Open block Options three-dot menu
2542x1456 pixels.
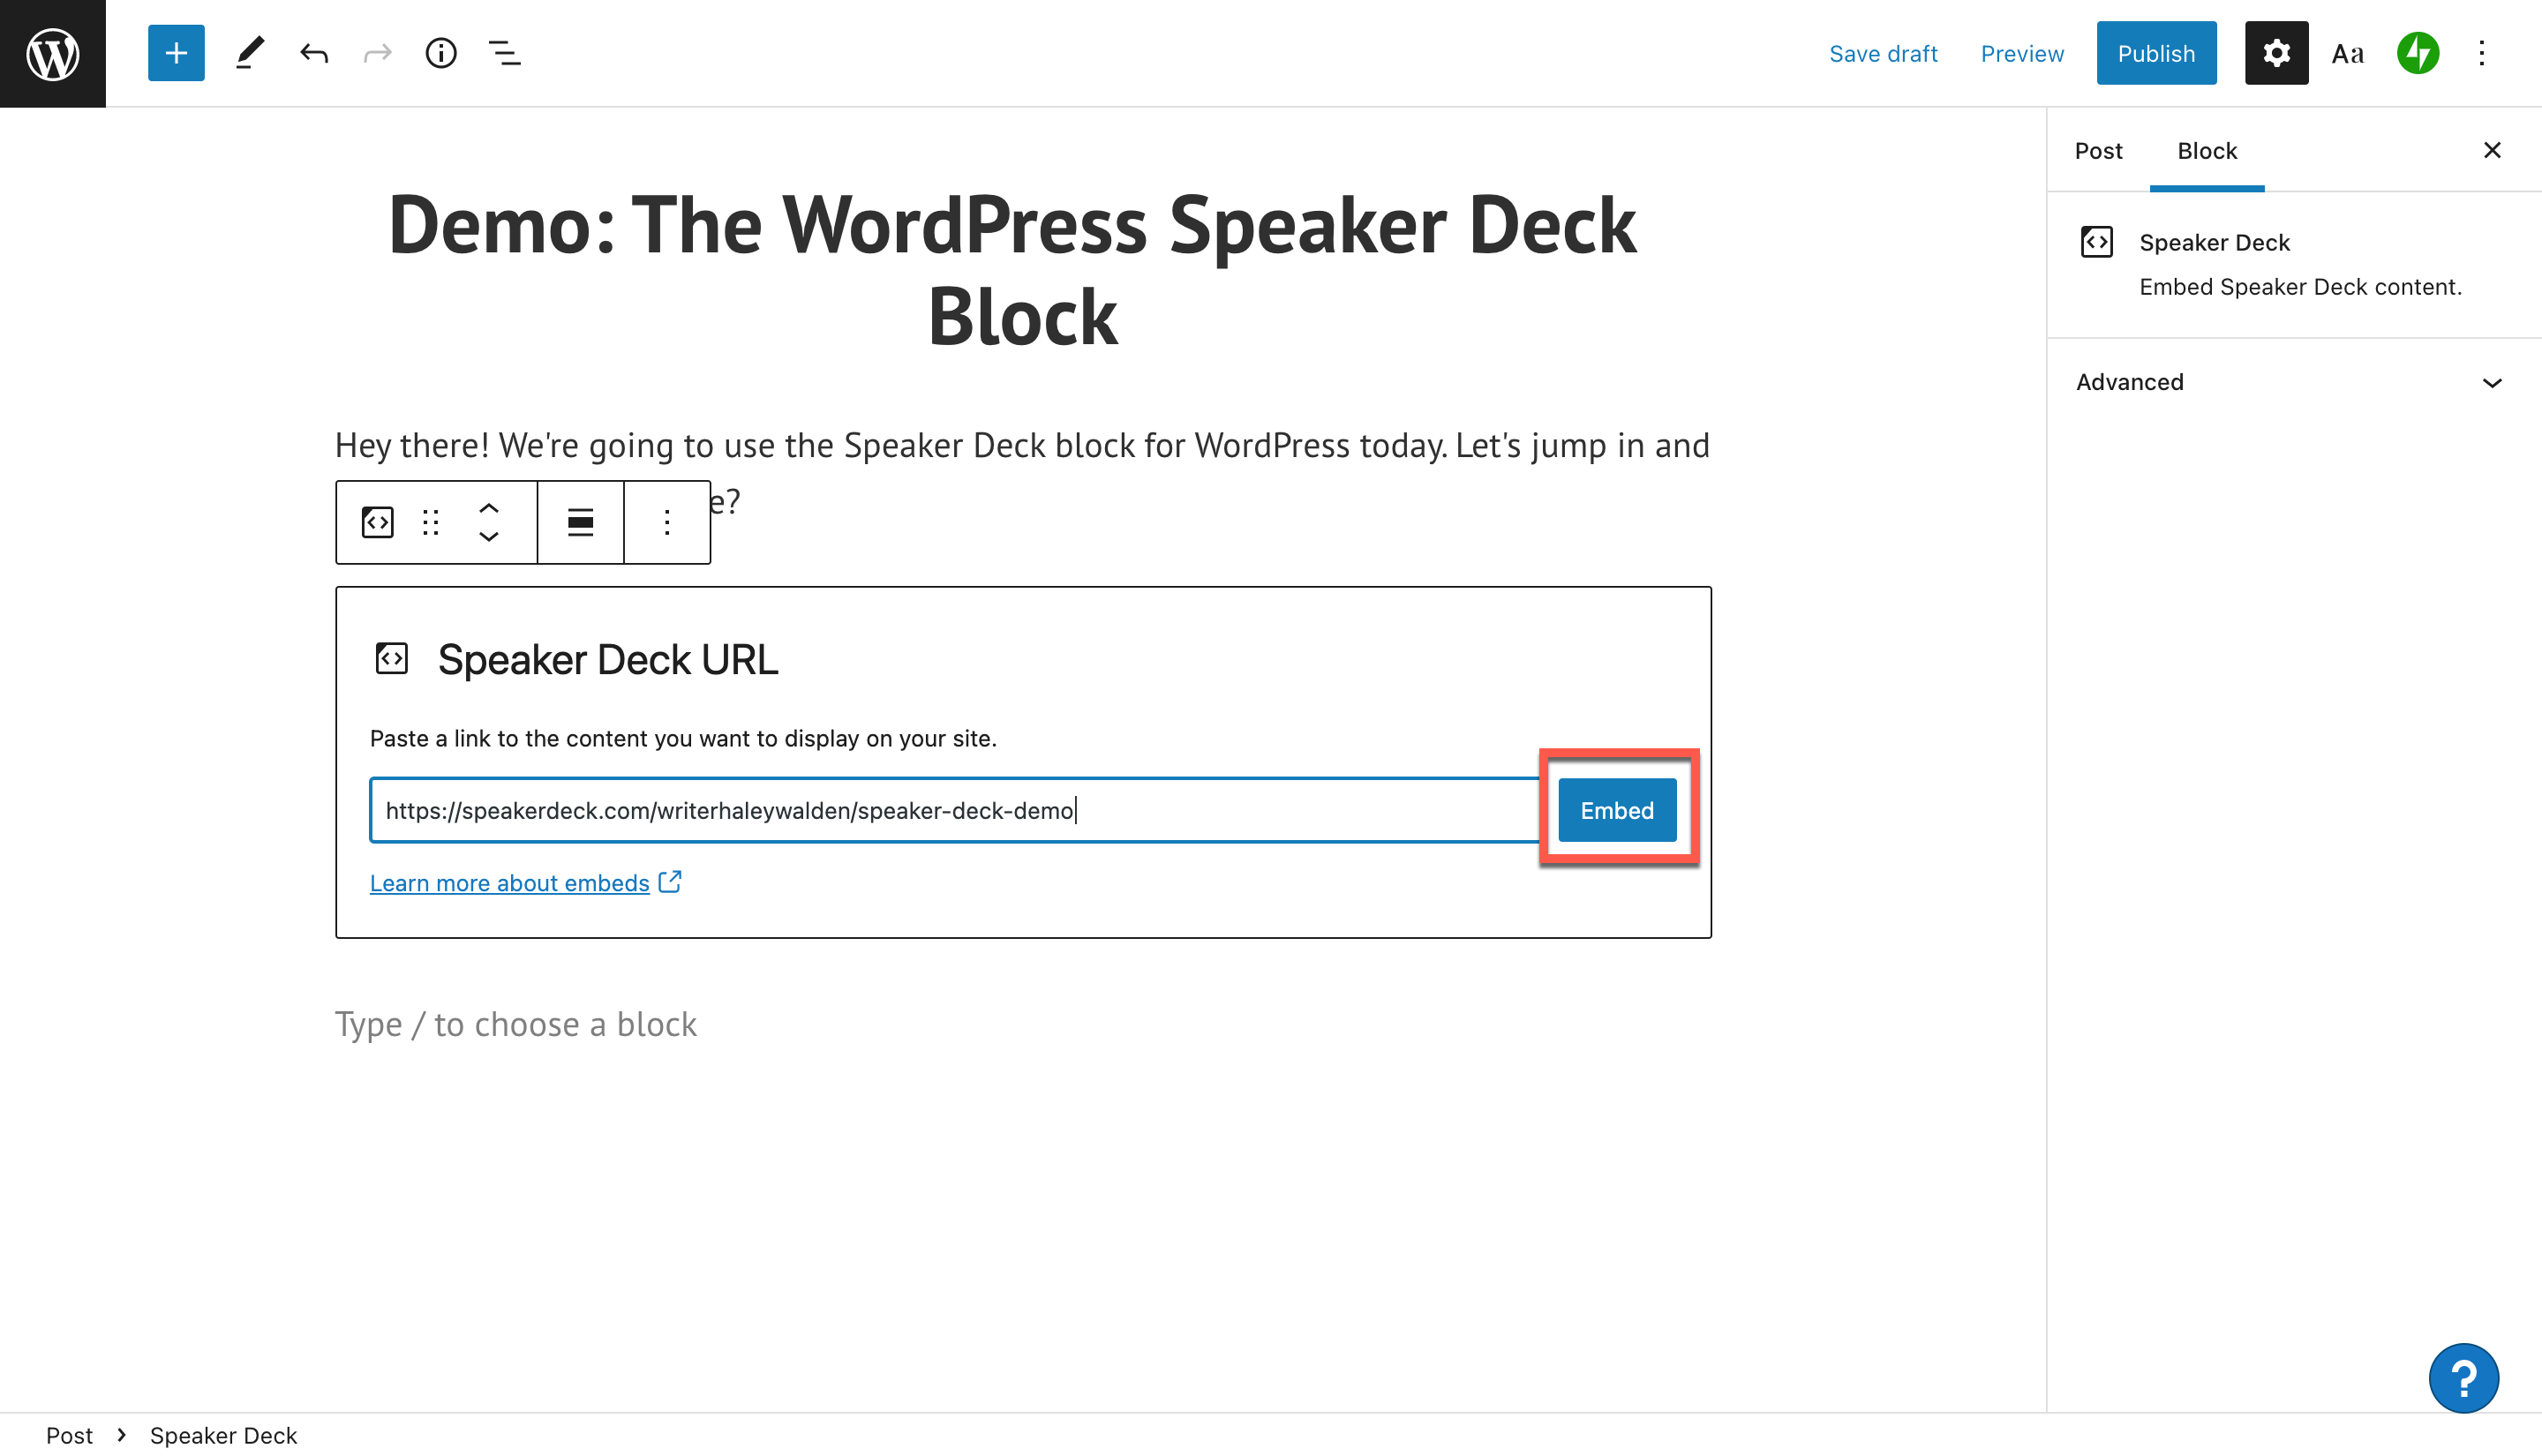pyautogui.click(x=667, y=522)
